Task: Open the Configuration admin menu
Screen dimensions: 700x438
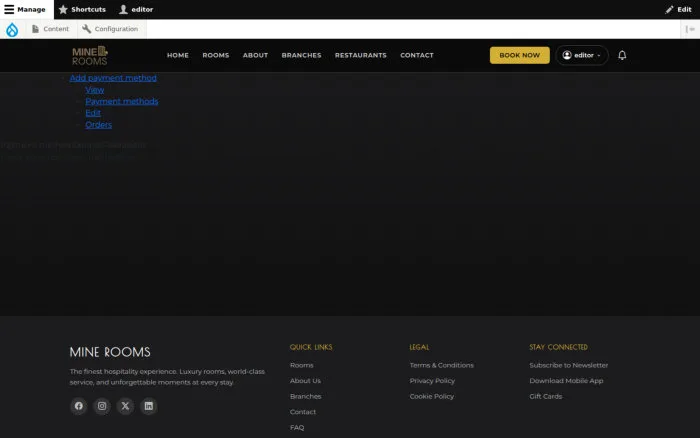Action: 110,29
